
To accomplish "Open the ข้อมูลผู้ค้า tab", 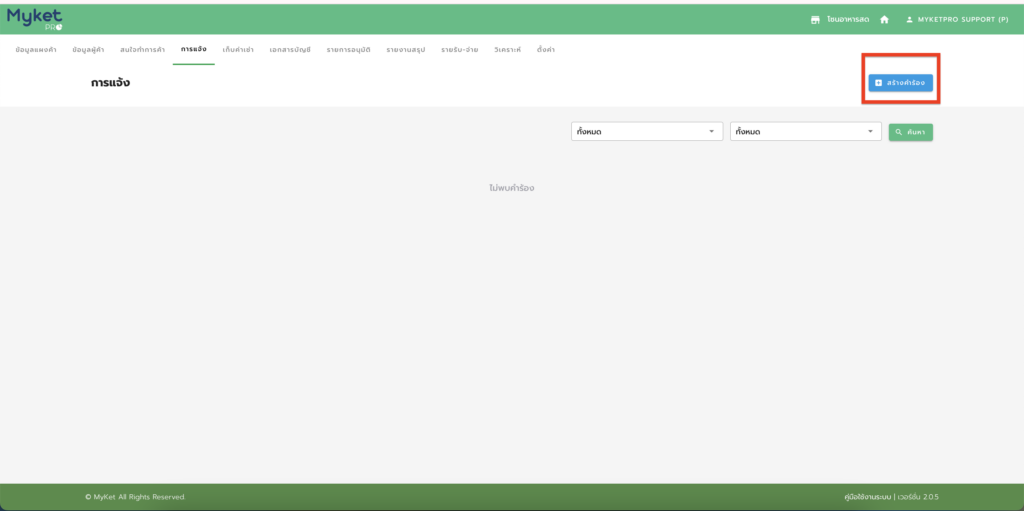I will [88, 50].
